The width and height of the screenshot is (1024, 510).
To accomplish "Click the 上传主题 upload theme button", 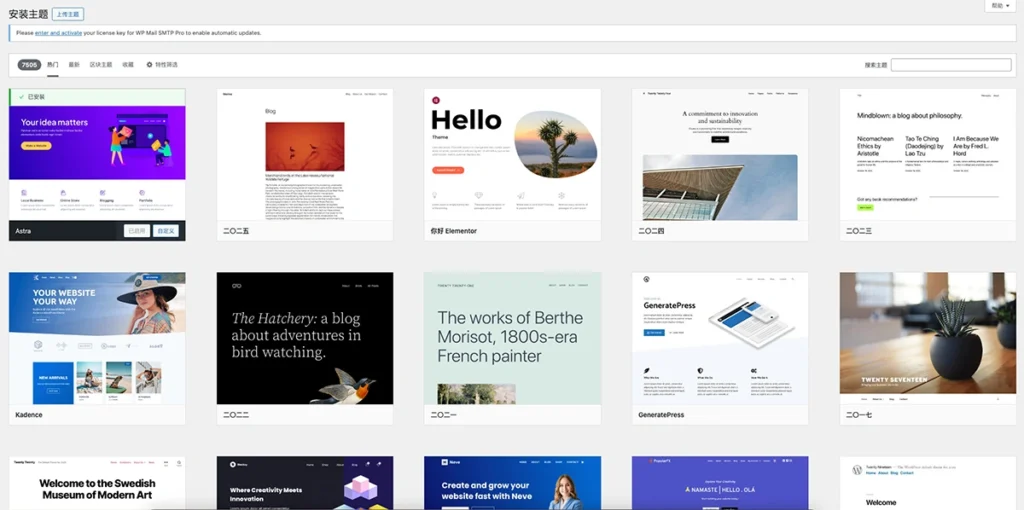I will click(68, 14).
